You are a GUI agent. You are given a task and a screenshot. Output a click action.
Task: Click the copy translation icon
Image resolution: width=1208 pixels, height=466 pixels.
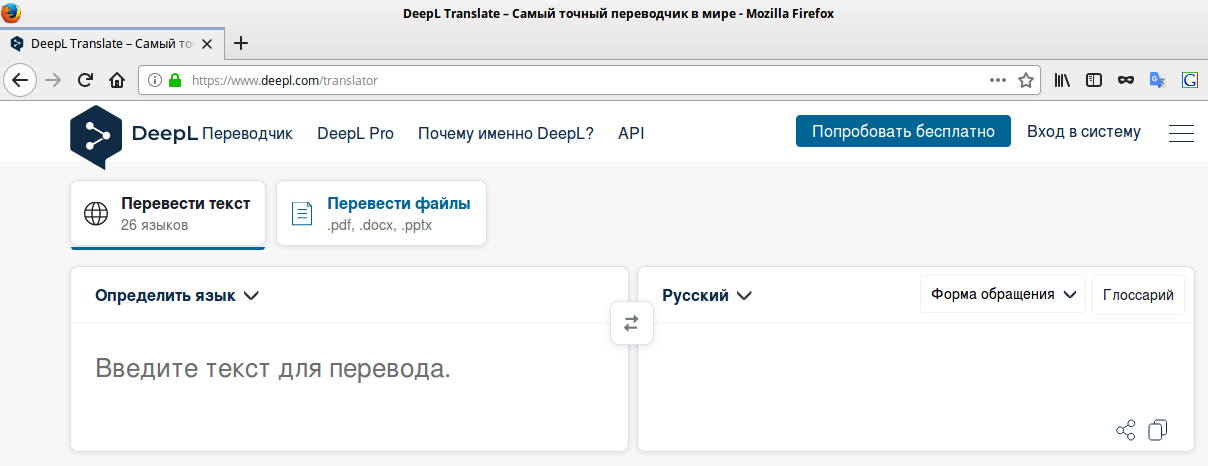tap(1158, 430)
